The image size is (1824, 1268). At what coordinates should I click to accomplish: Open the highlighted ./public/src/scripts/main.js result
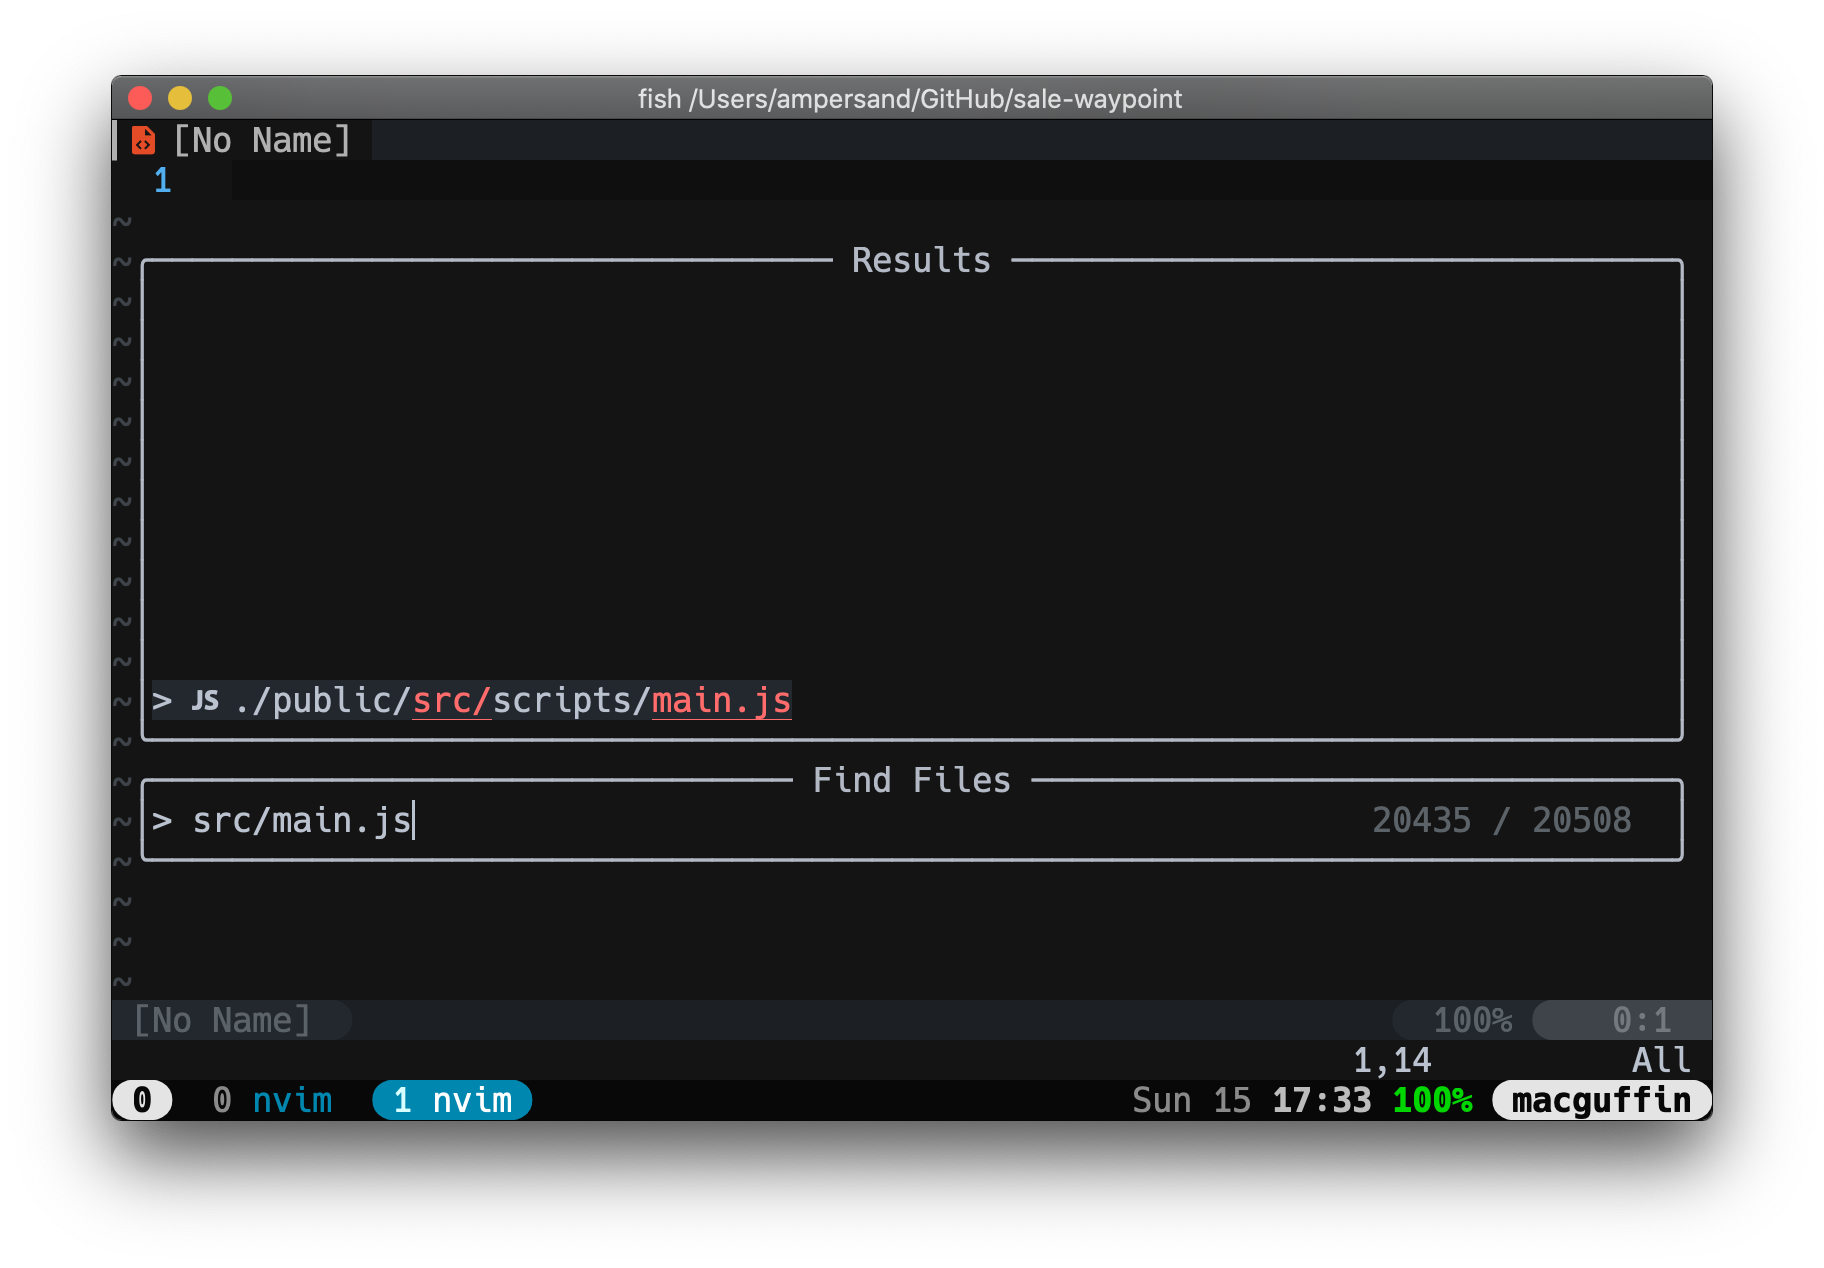click(x=513, y=700)
